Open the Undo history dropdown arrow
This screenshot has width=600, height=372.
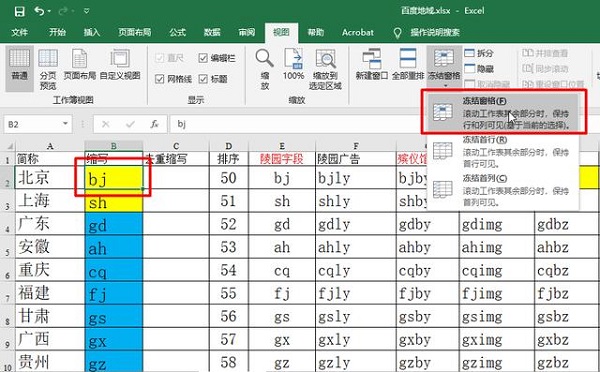[49, 11]
